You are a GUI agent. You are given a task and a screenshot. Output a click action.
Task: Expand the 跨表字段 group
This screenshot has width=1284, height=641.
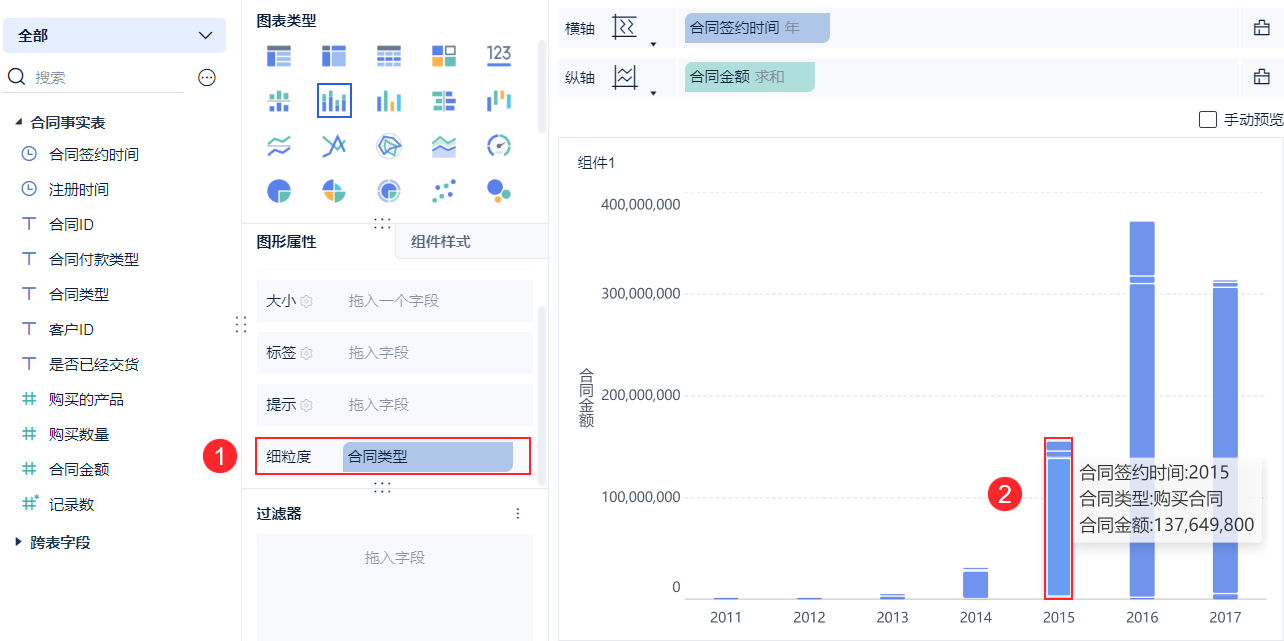[x=18, y=542]
